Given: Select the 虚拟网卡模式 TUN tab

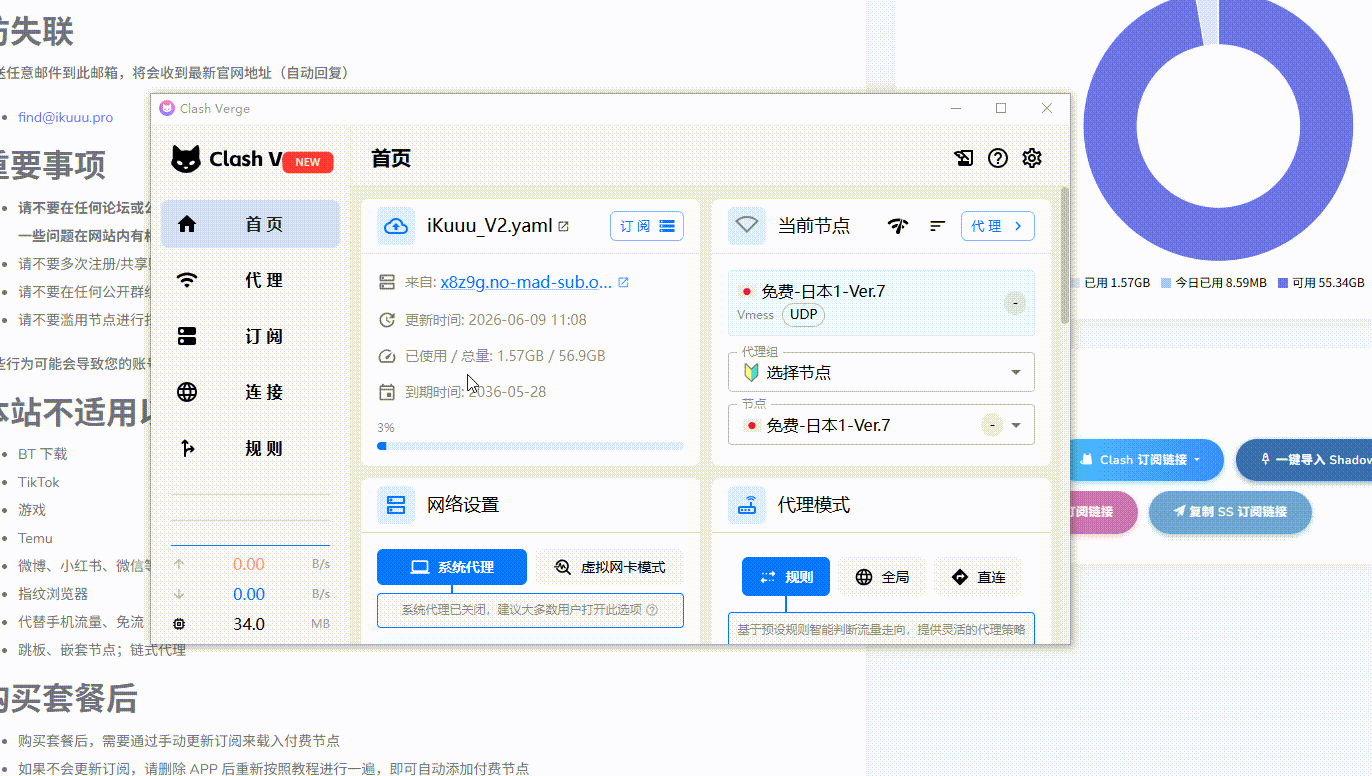Looking at the screenshot, I should (x=609, y=567).
